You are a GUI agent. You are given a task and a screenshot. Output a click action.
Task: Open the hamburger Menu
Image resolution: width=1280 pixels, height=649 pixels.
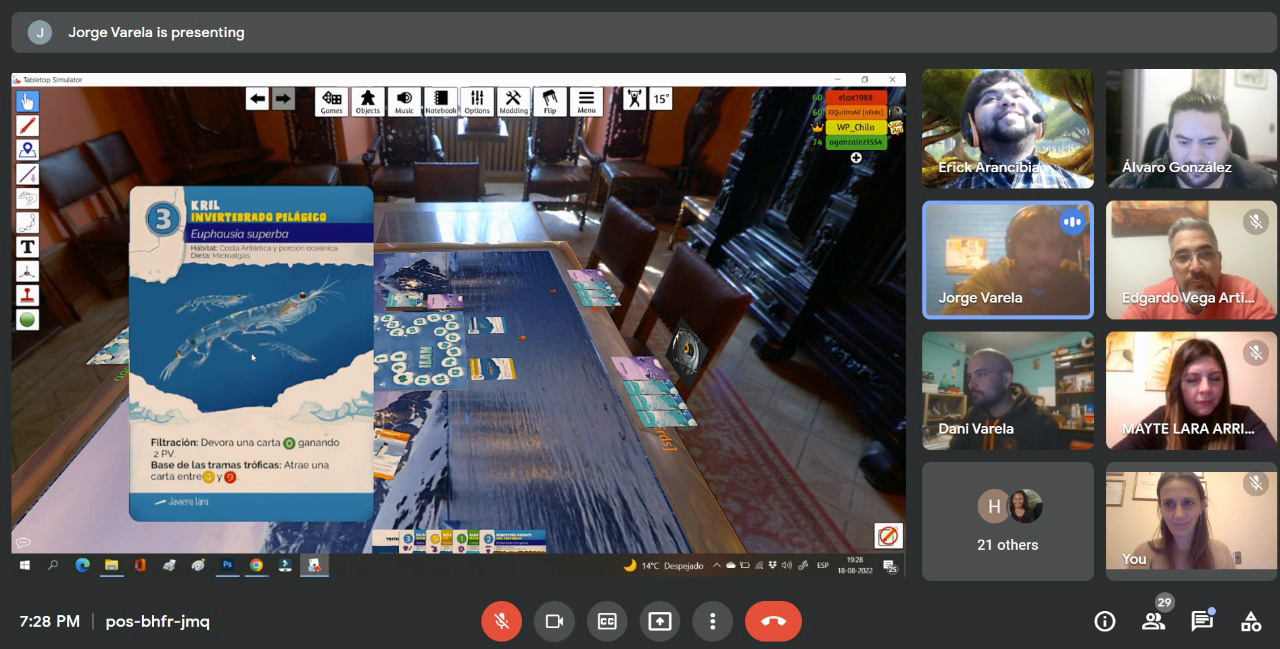586,102
